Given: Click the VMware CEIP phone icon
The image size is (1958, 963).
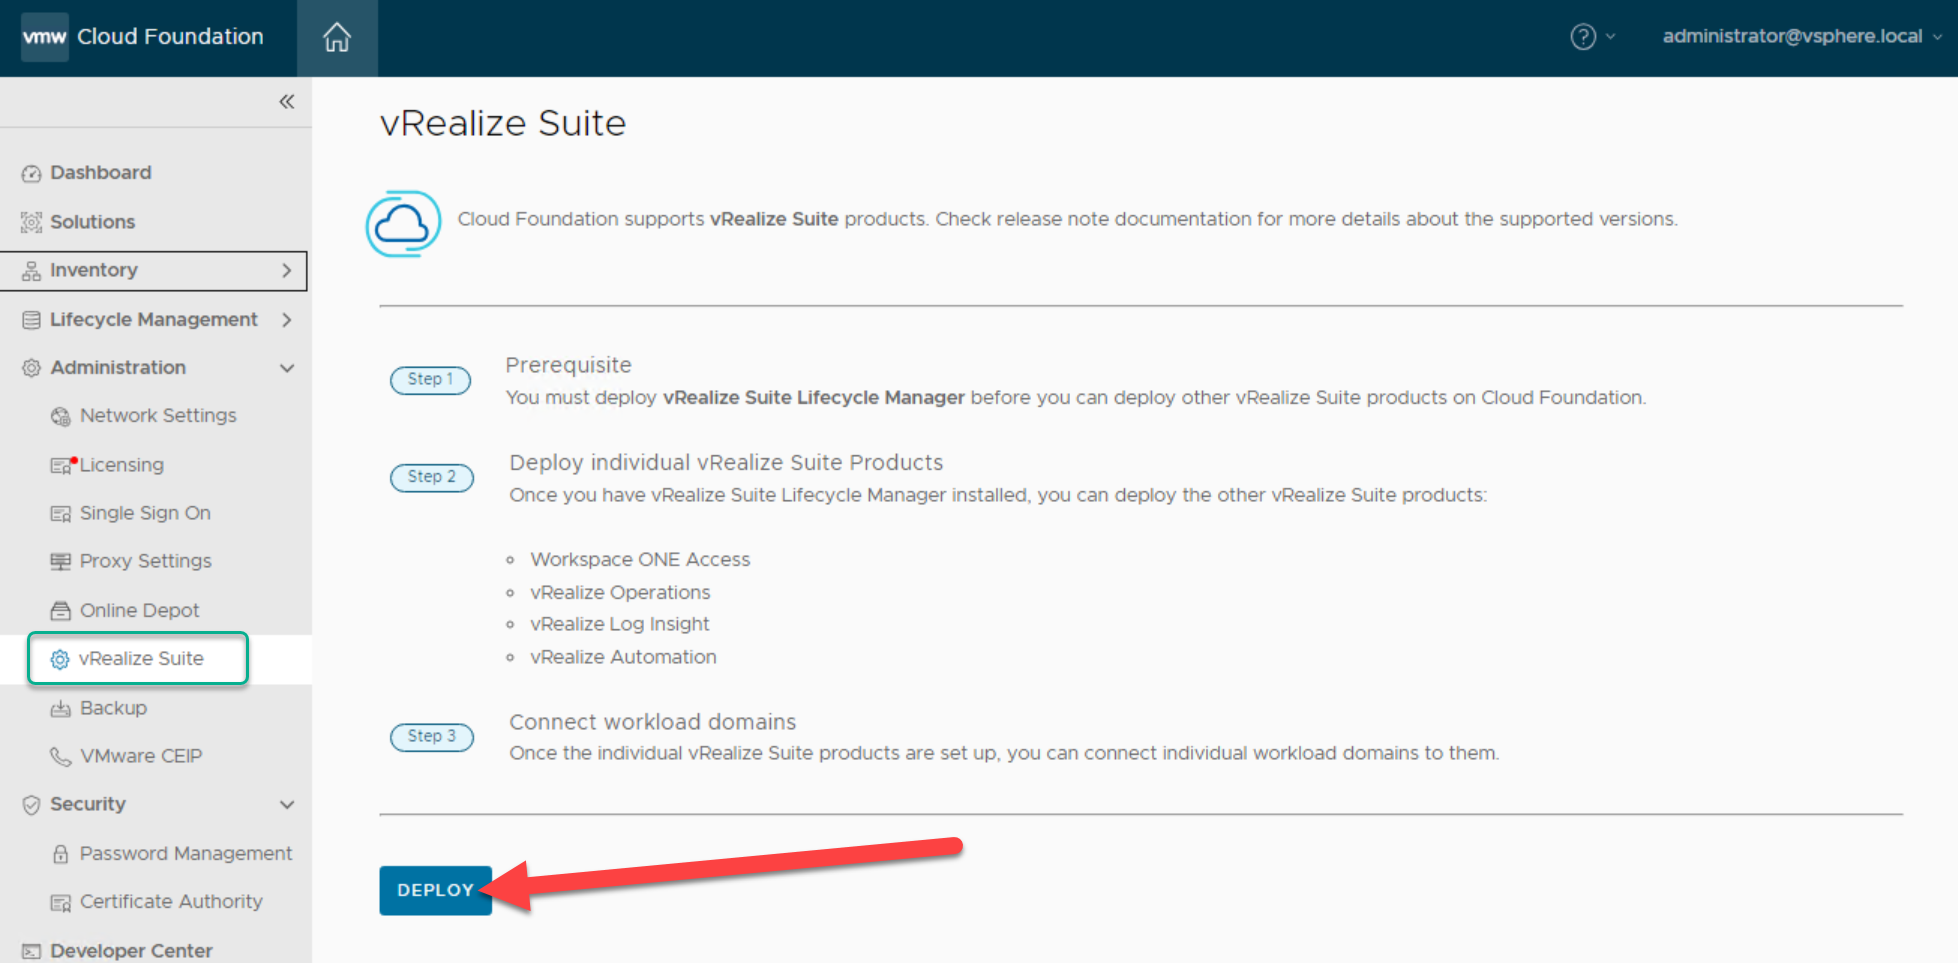Looking at the screenshot, I should (61, 756).
